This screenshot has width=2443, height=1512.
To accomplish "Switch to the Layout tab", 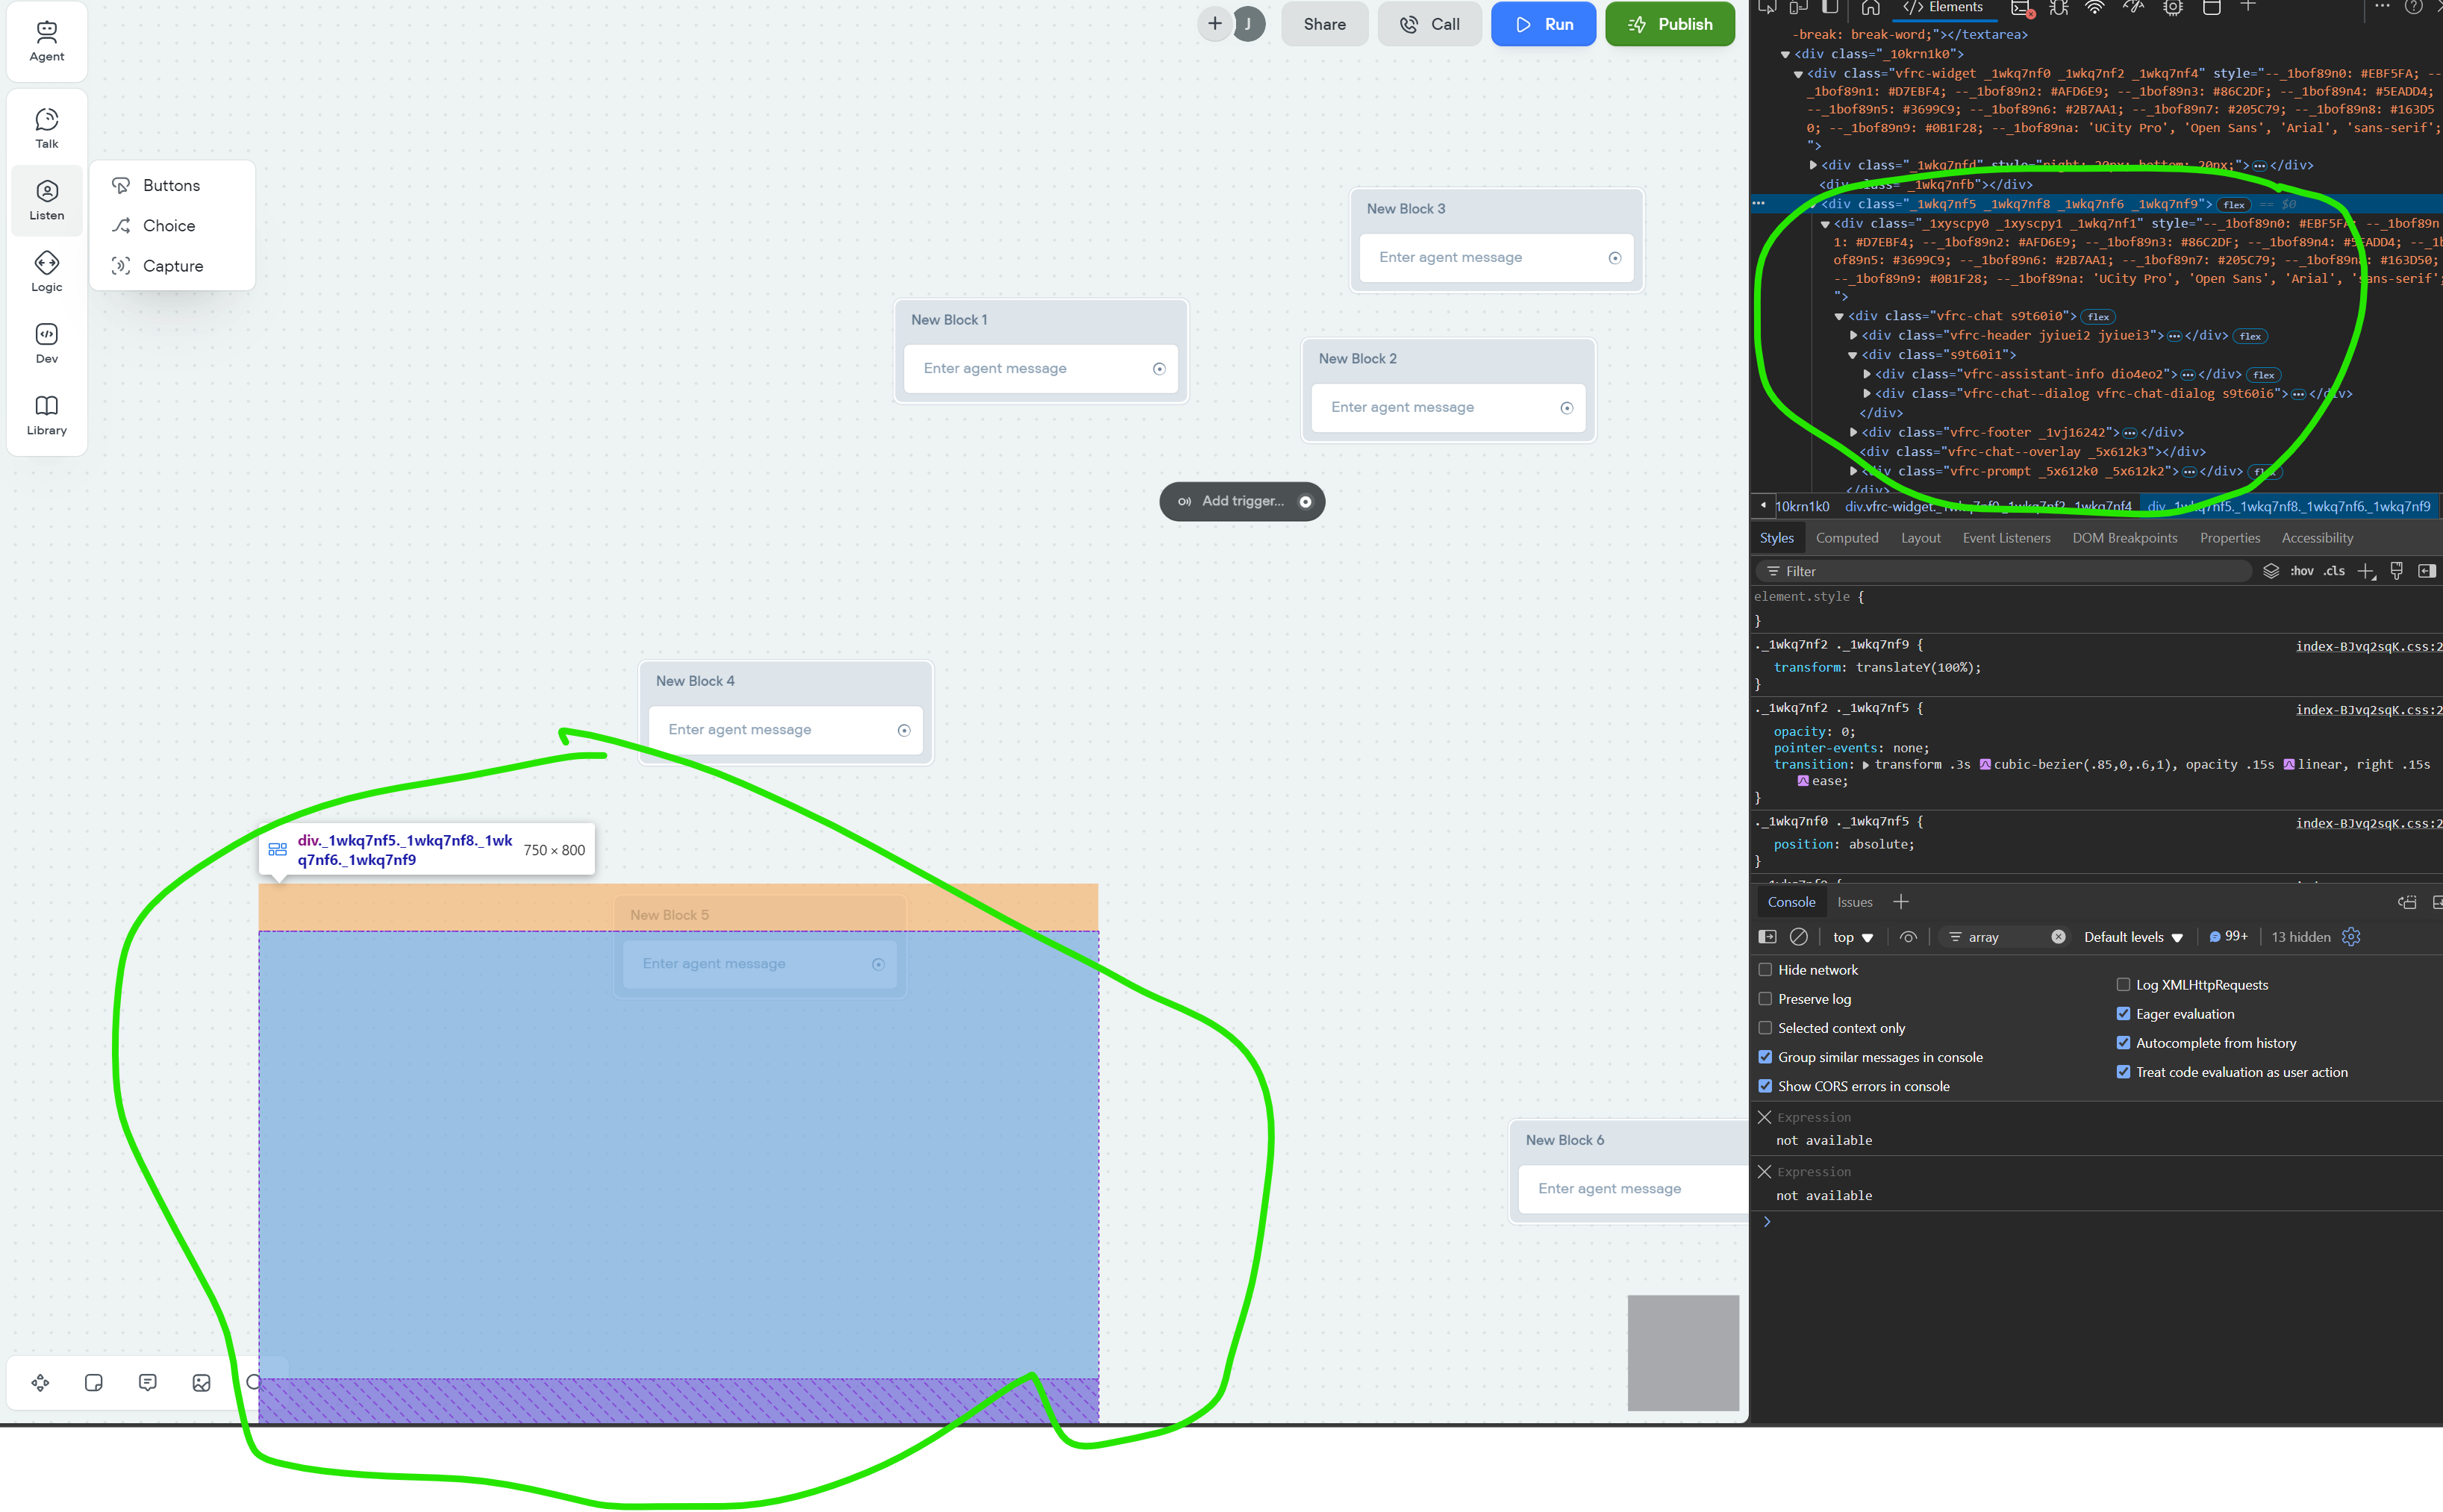I will [x=1920, y=538].
